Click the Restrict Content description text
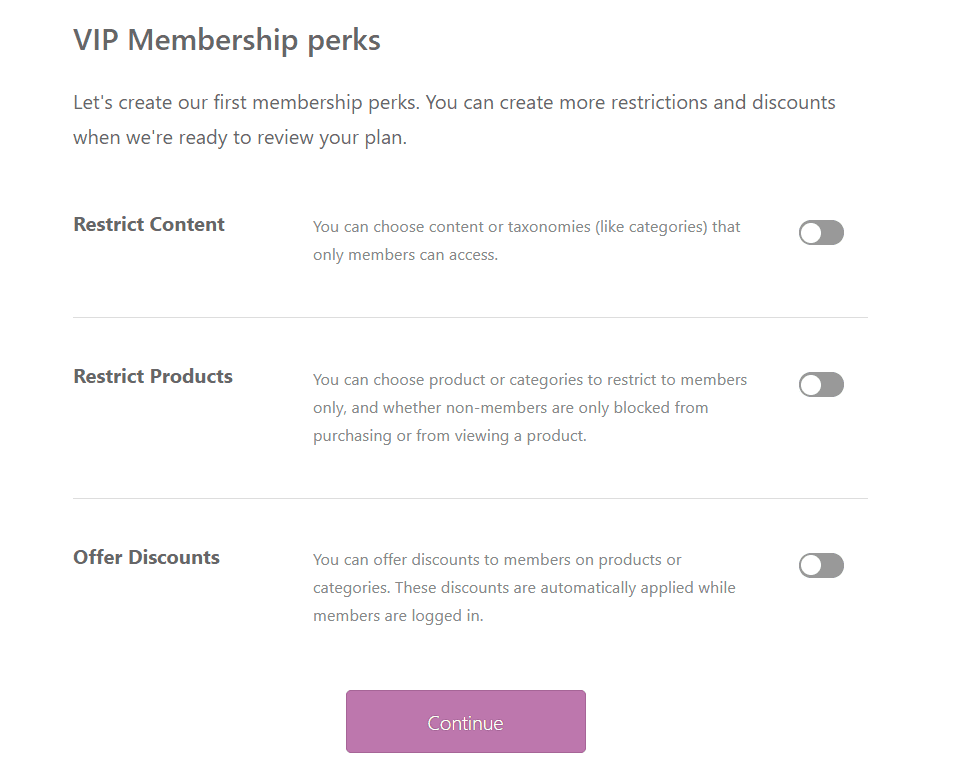This screenshot has height=783, width=960. point(526,240)
